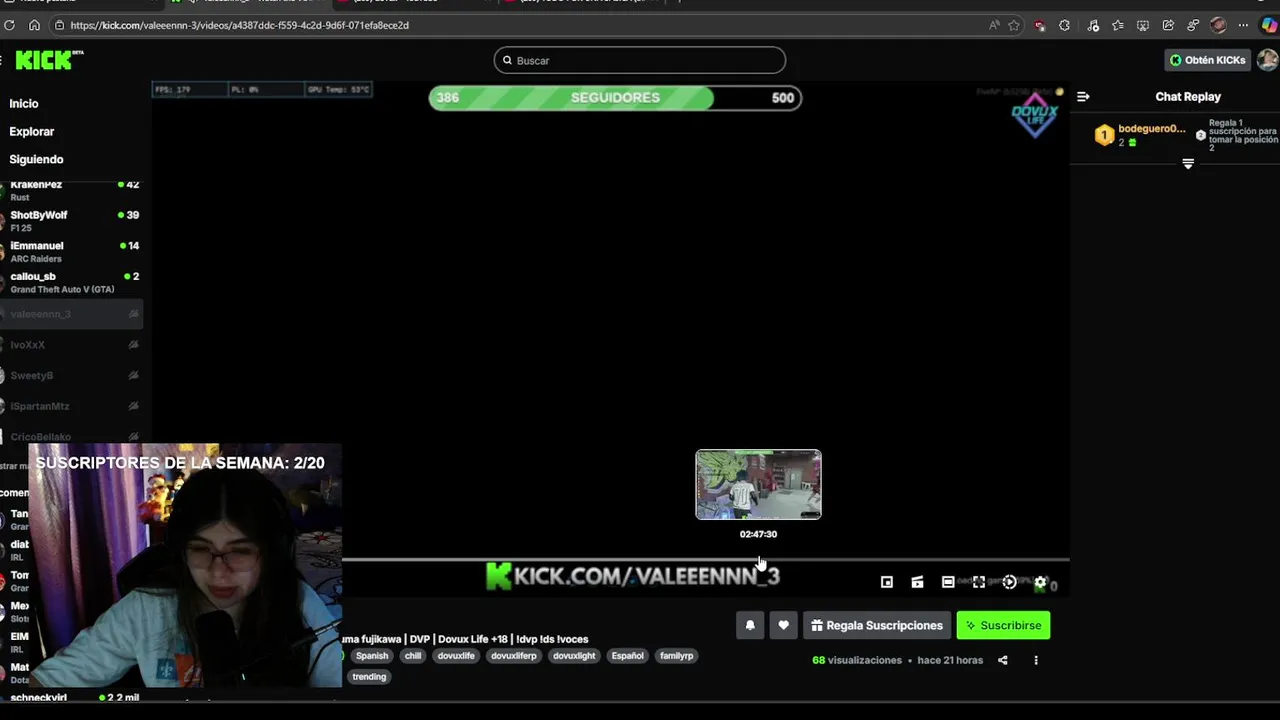Screen dimensions: 1280x720
Task: Click the video preview thumbnail at 02:47:30
Action: tap(758, 484)
